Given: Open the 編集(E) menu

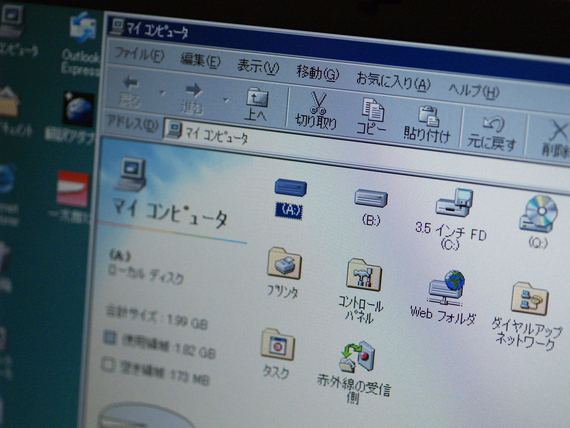Looking at the screenshot, I should click(200, 60).
